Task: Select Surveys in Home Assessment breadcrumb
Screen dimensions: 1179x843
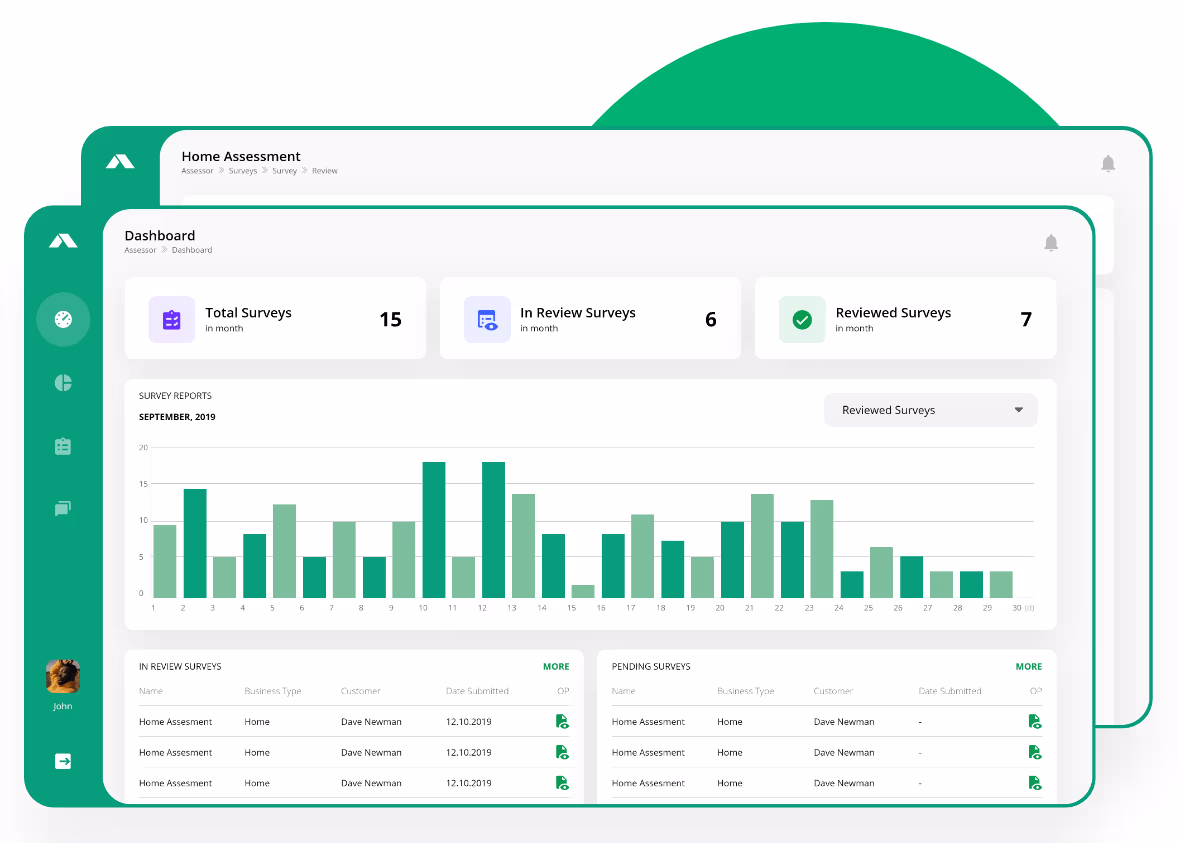Action: point(242,171)
